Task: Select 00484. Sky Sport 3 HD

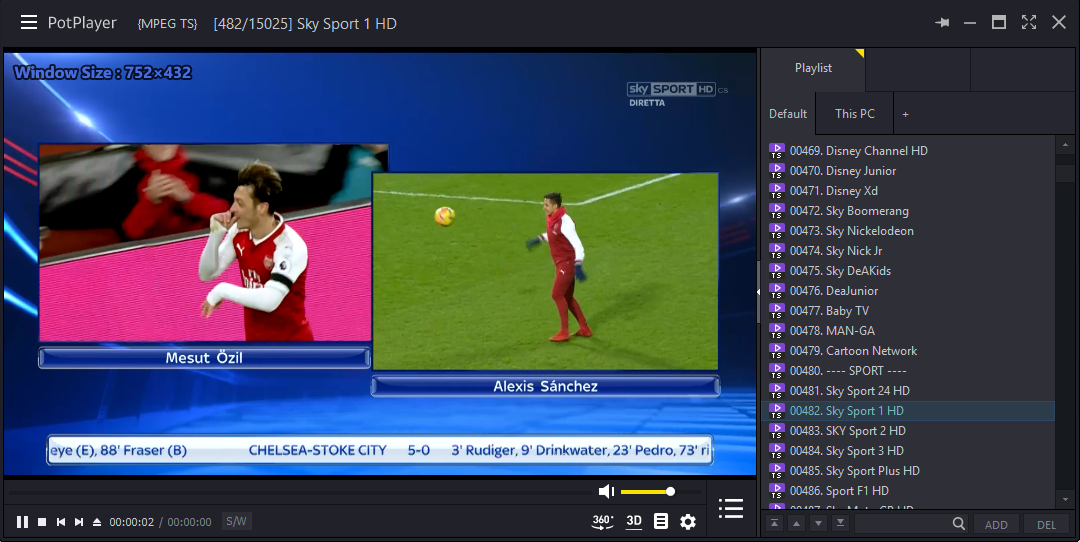Action: coord(909,450)
